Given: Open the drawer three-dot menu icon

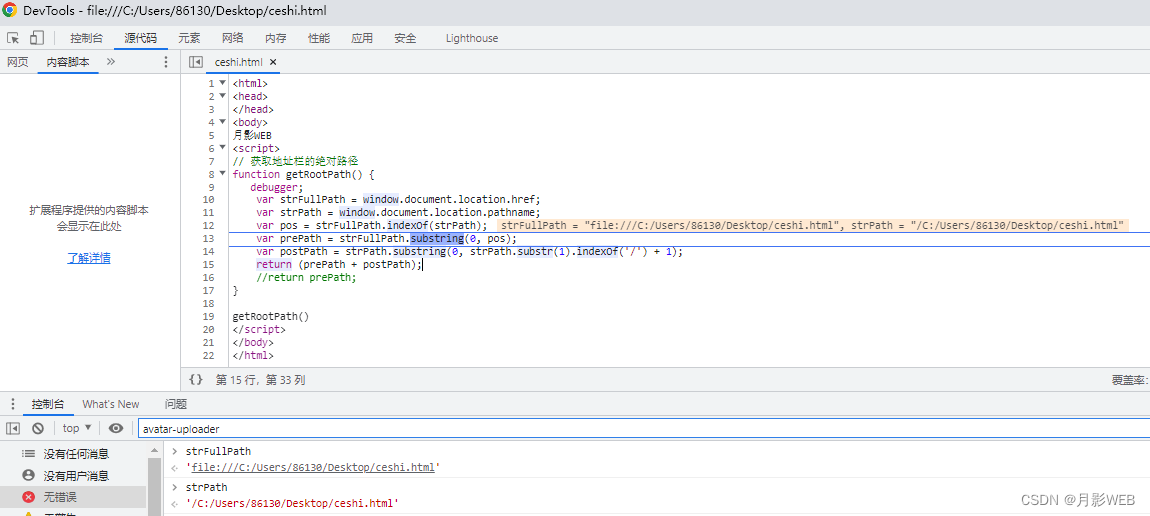Looking at the screenshot, I should pos(12,404).
